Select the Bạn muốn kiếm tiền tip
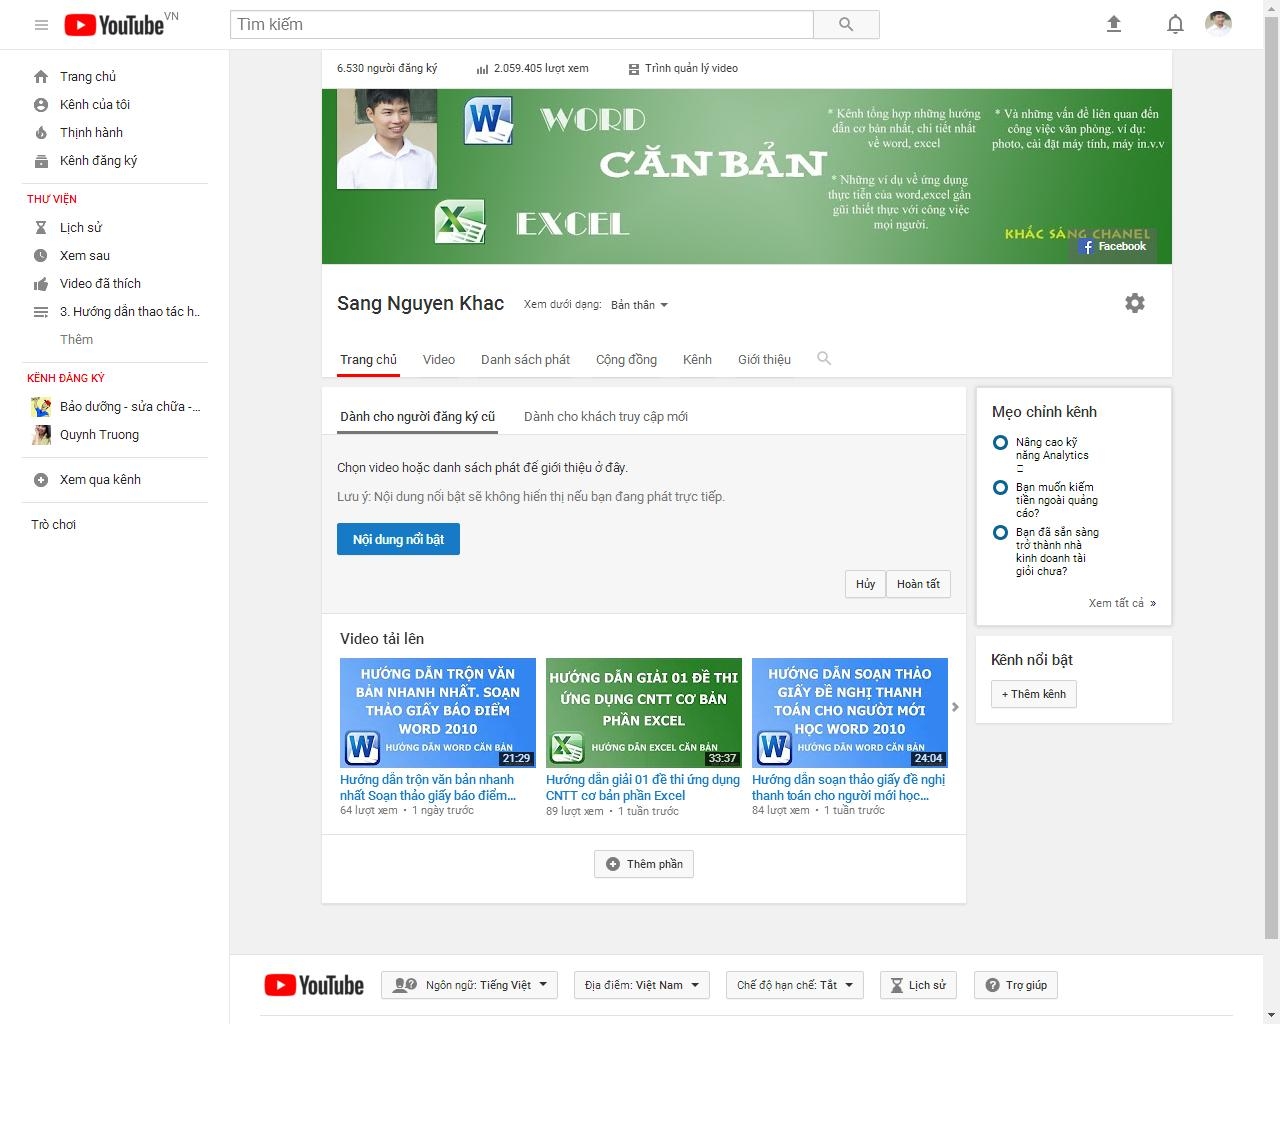Viewport: 1280px width, 1136px height. pos(1045,500)
